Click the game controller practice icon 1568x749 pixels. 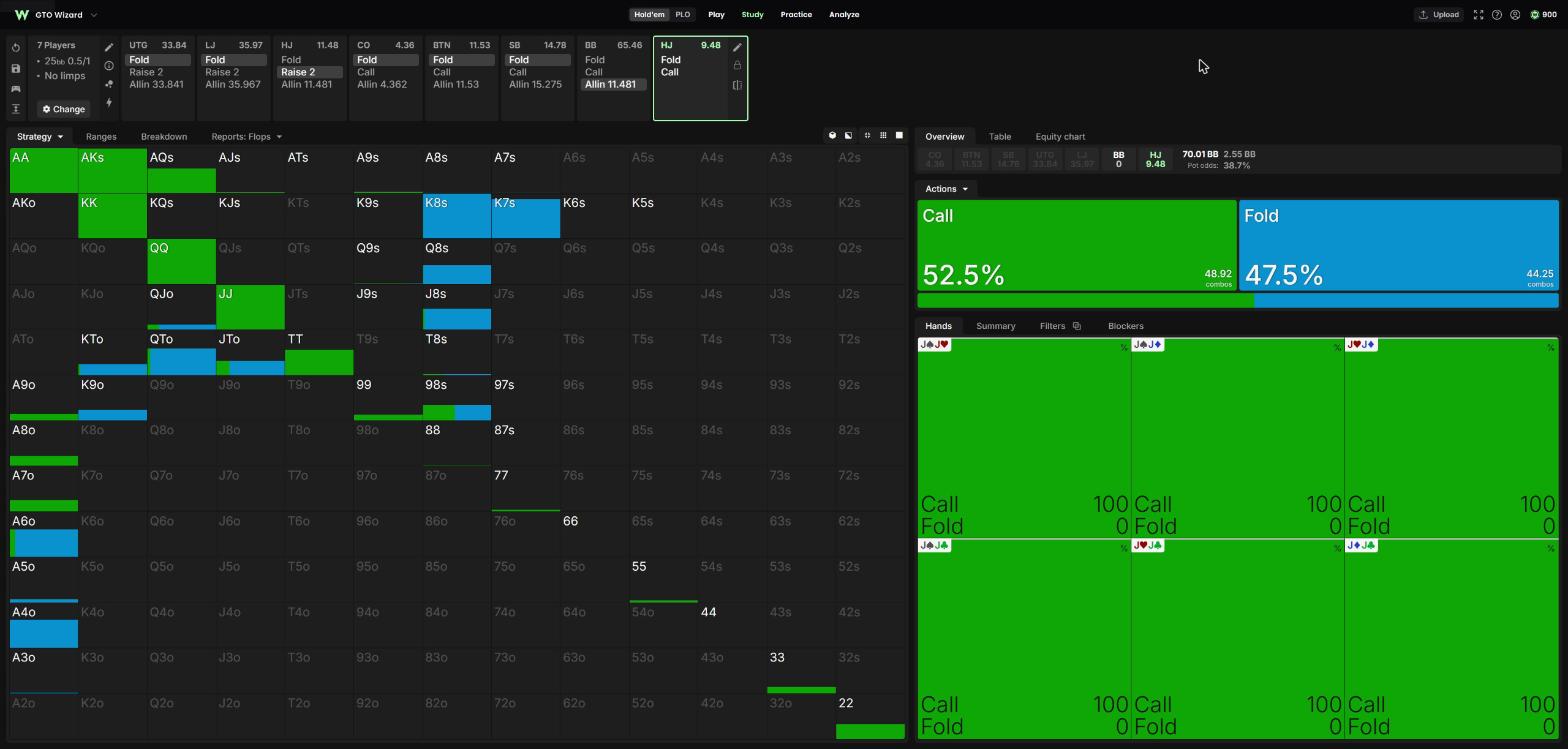(x=16, y=89)
